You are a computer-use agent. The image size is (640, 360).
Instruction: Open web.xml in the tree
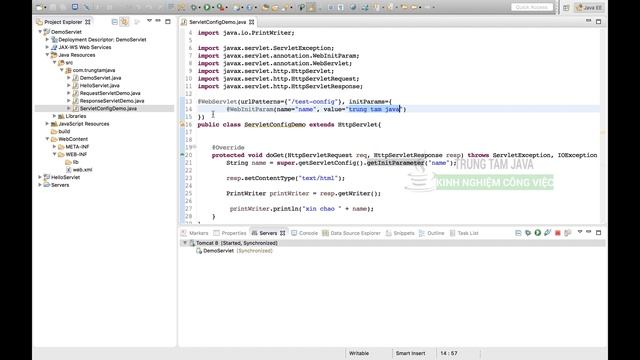[x=82, y=169]
